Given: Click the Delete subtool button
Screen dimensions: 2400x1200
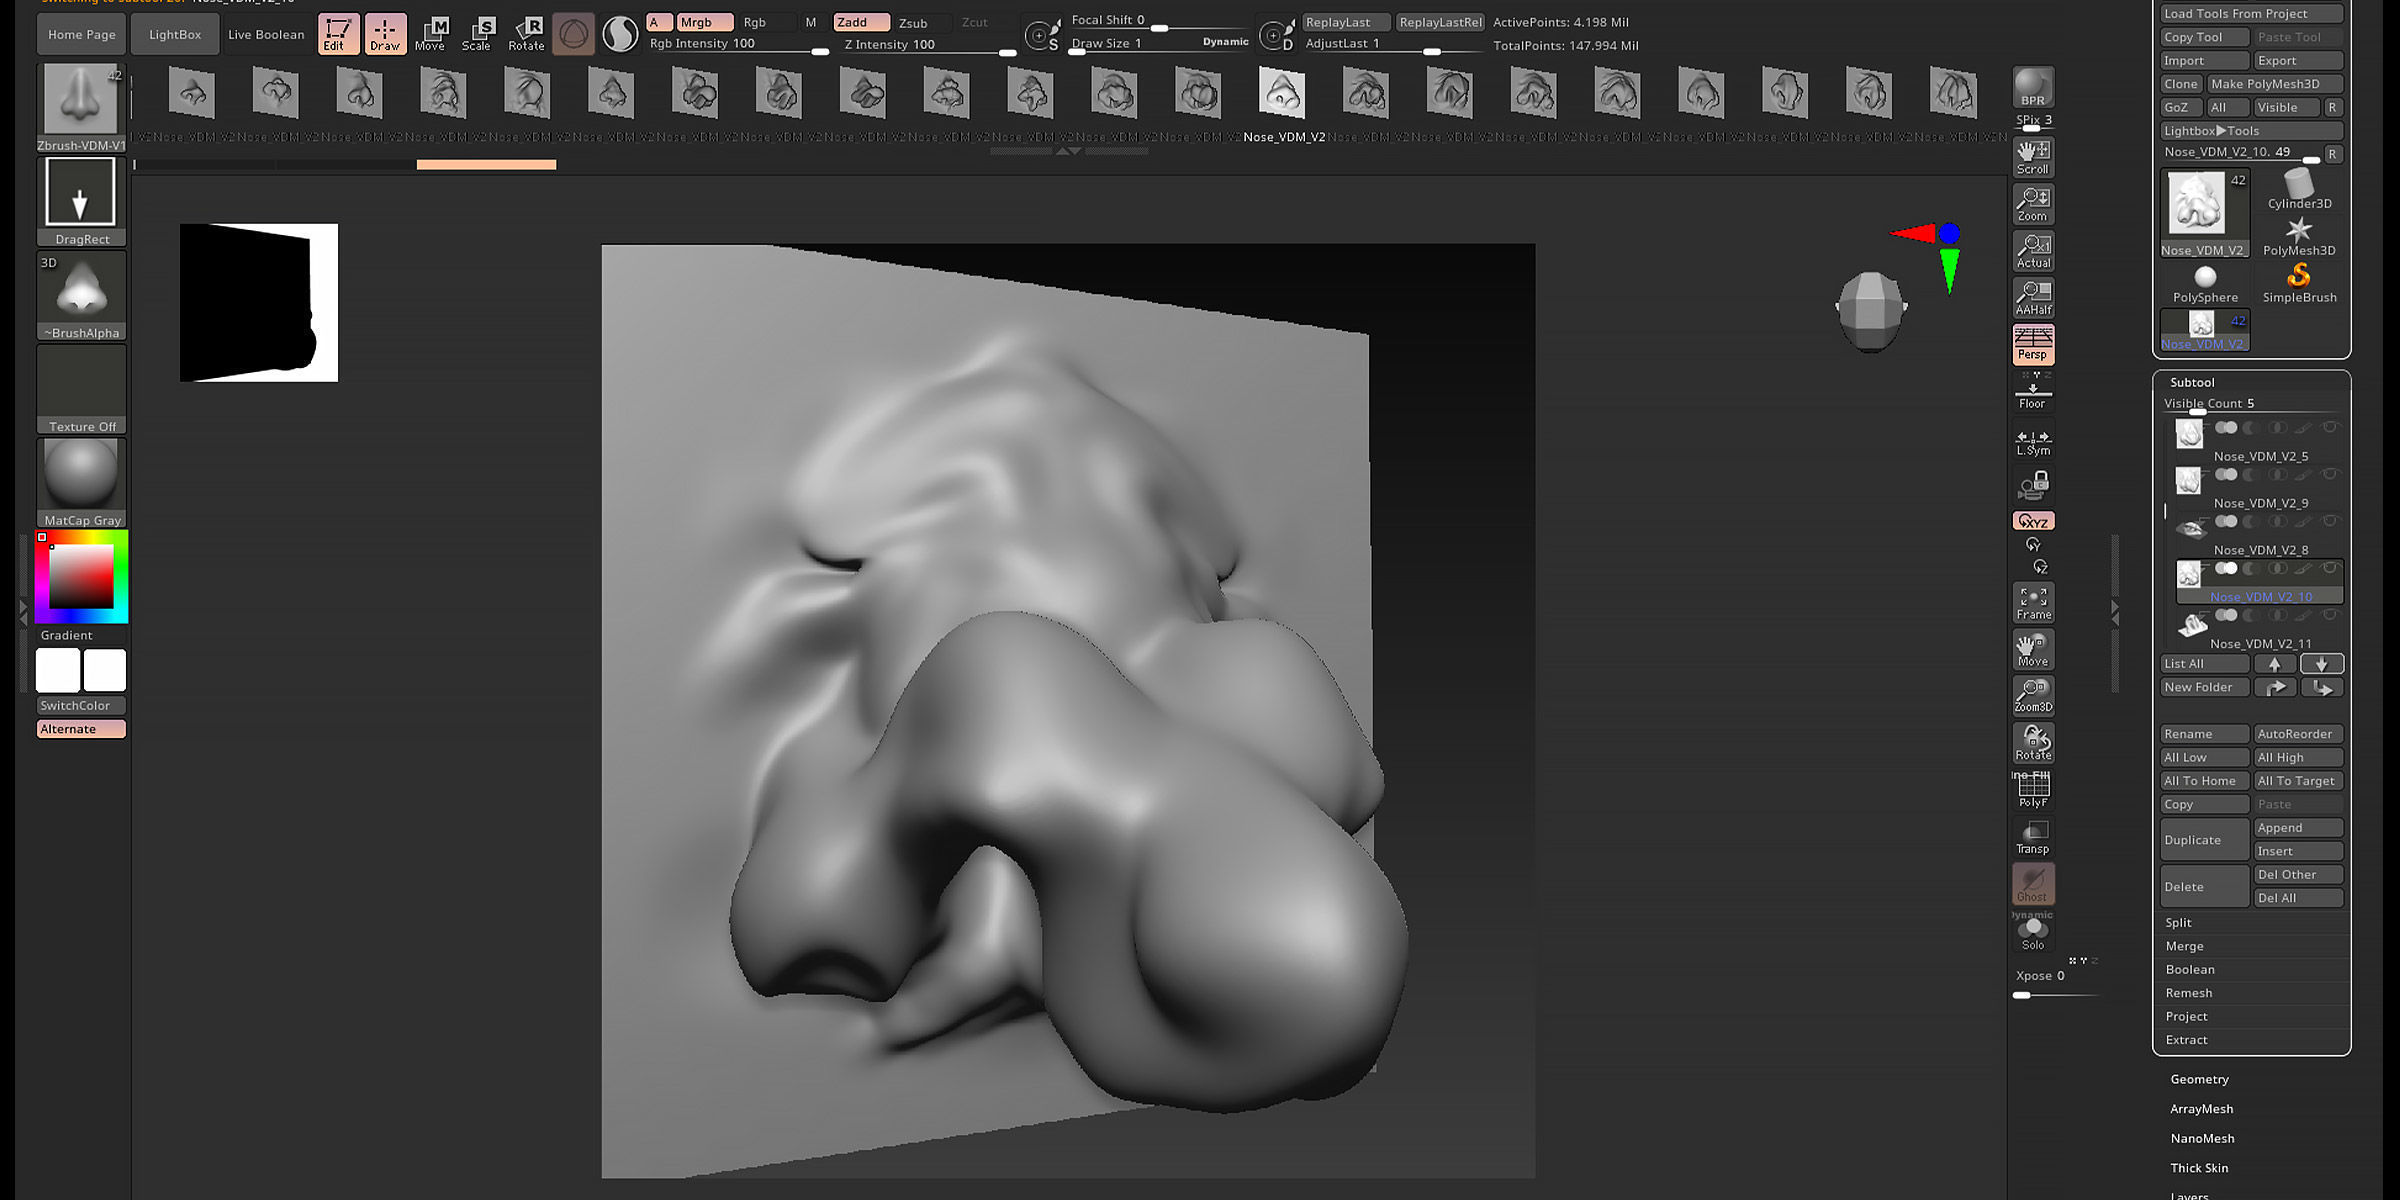Looking at the screenshot, I should 2204,887.
